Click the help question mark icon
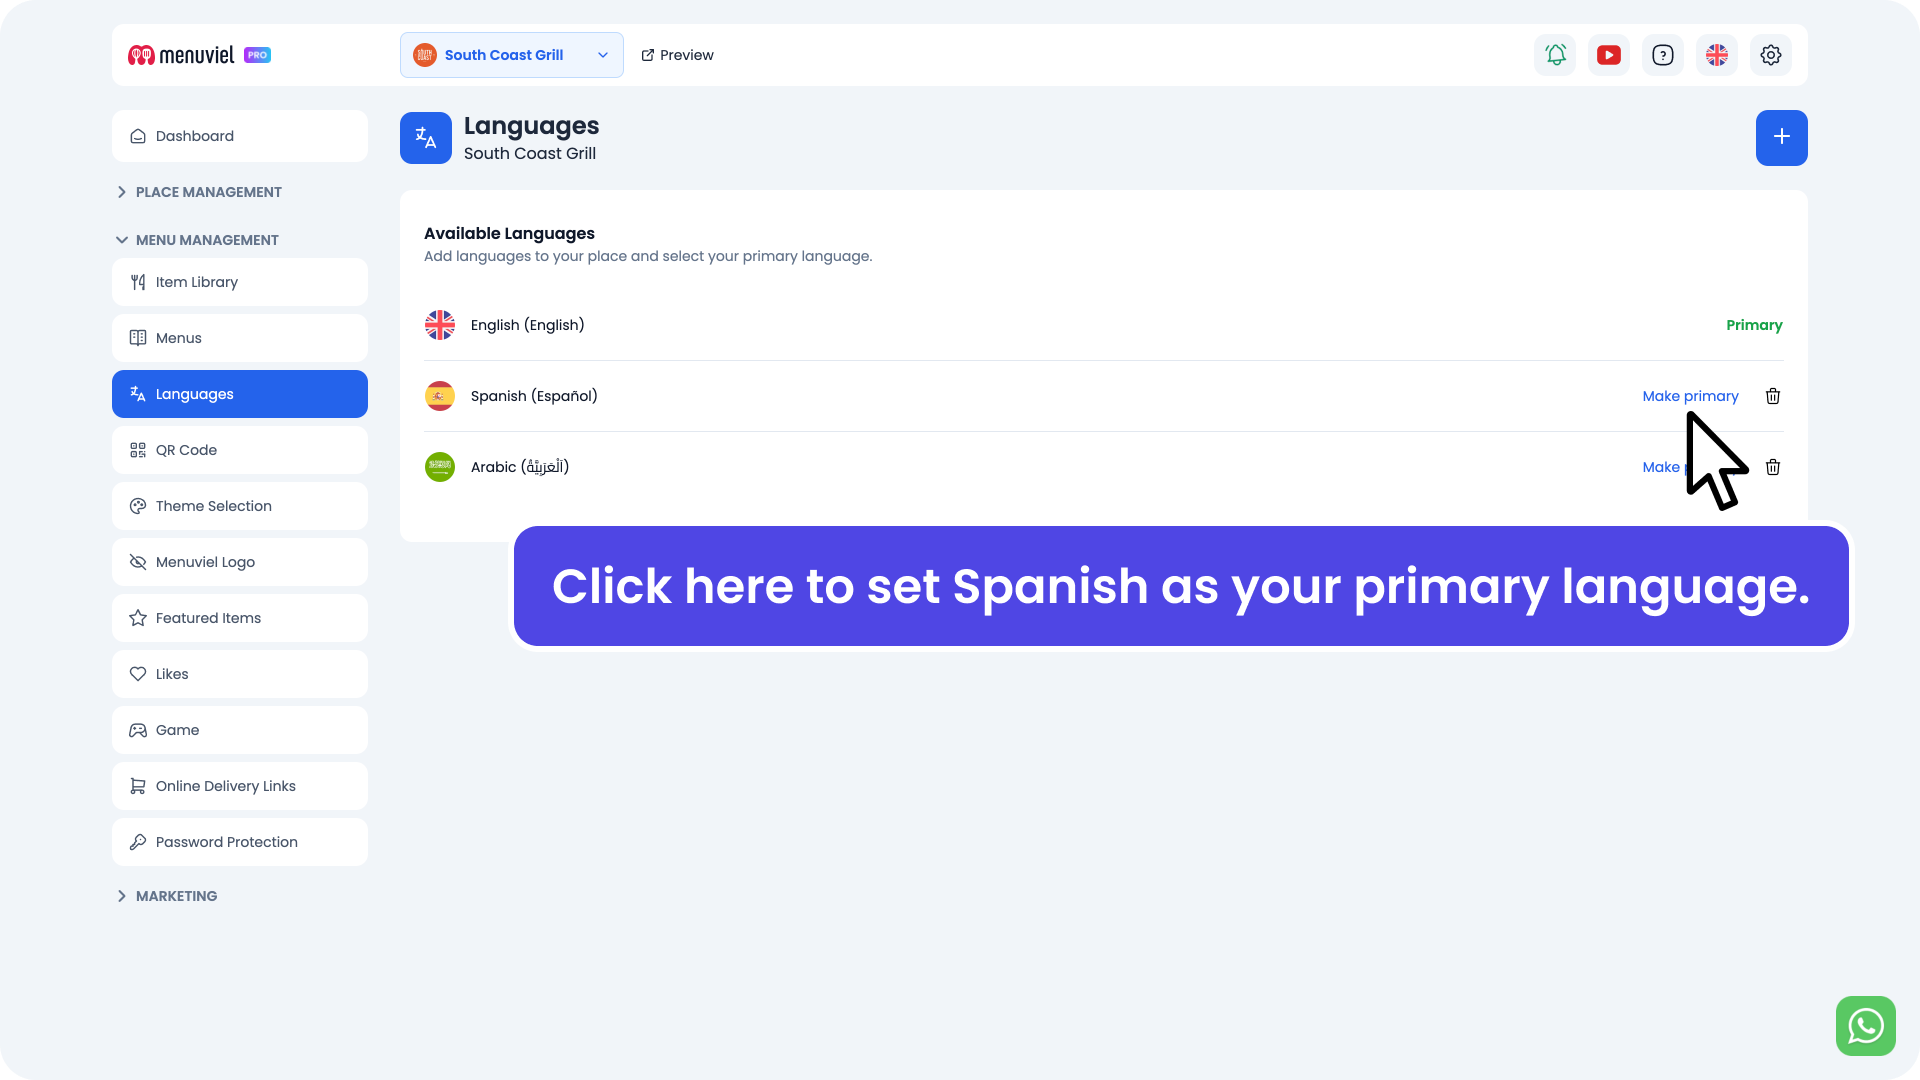Image resolution: width=1920 pixels, height=1080 pixels. 1663,55
